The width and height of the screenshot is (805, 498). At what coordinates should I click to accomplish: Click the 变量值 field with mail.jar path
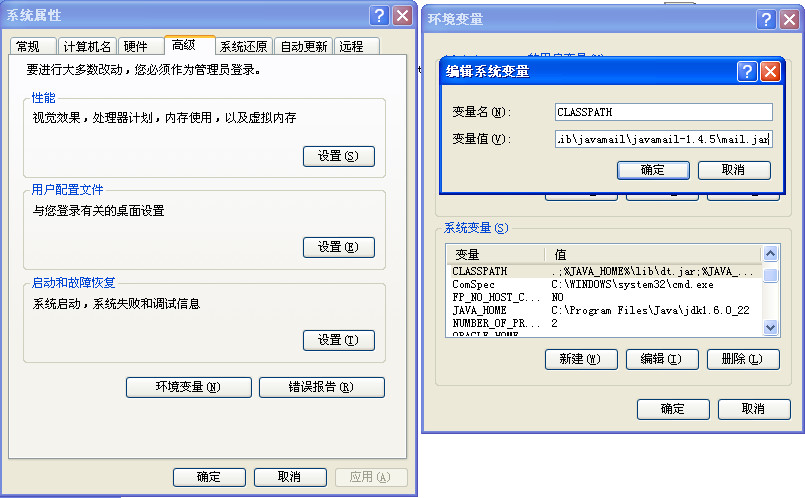[x=663, y=139]
